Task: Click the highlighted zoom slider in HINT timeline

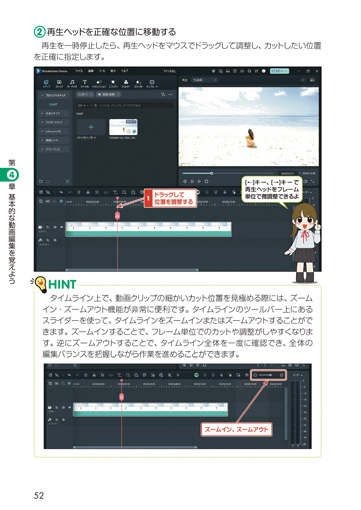Action: (x=268, y=375)
